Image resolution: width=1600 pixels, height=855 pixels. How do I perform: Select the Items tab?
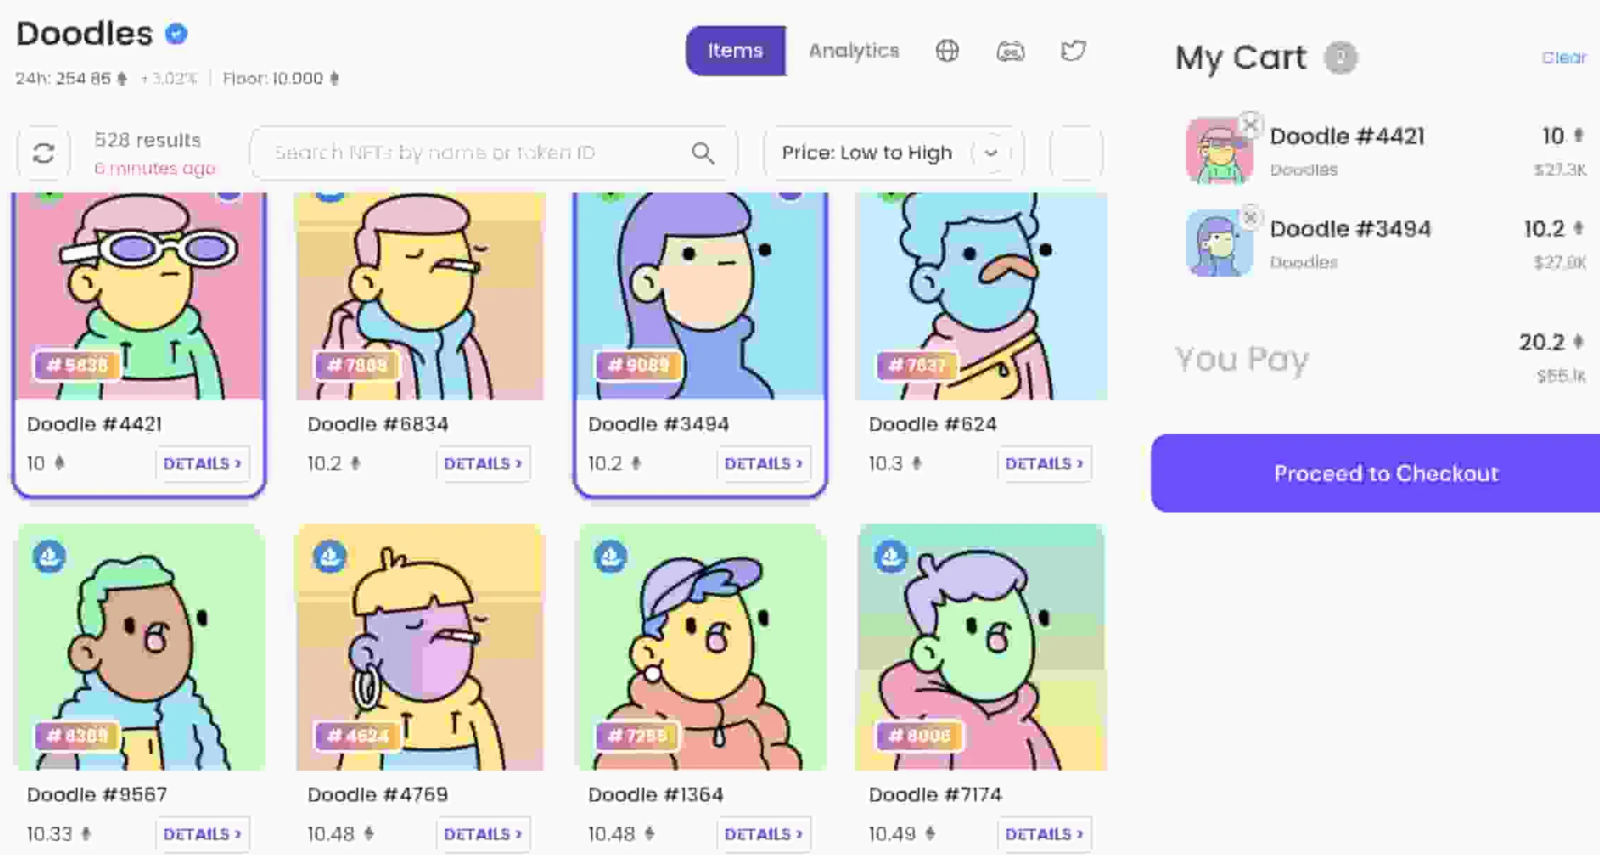(x=735, y=51)
